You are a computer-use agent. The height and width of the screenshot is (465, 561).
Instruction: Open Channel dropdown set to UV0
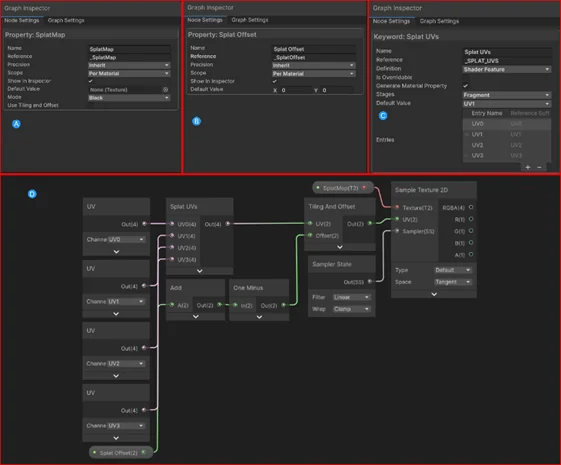126,239
